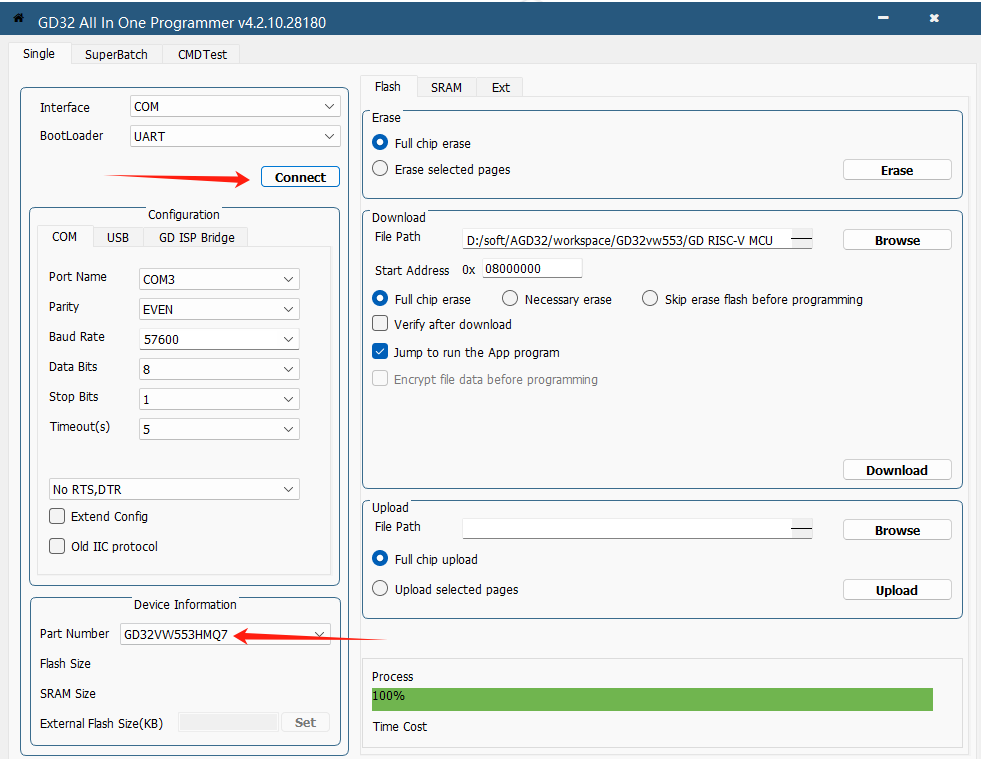Open the SRAM tab
981x759 pixels.
(x=446, y=88)
